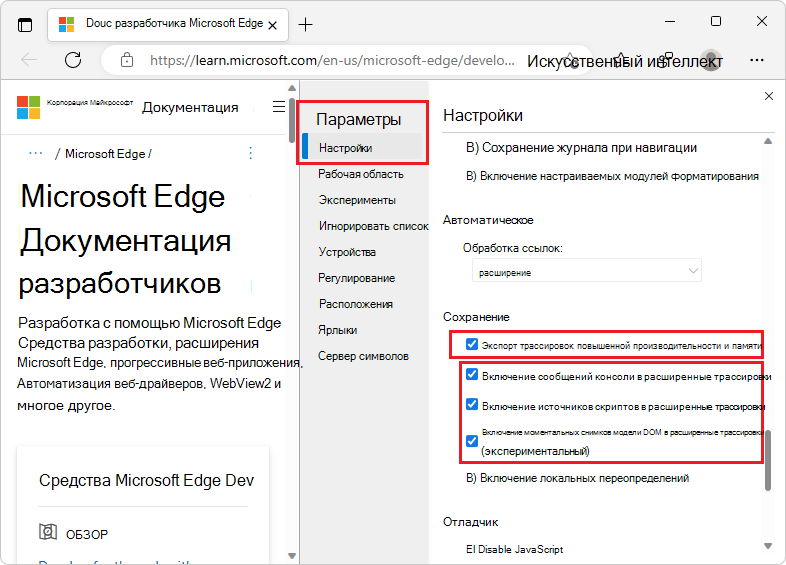
Task: Open the vertical dots more actions menu
Action: pyautogui.click(x=251, y=153)
